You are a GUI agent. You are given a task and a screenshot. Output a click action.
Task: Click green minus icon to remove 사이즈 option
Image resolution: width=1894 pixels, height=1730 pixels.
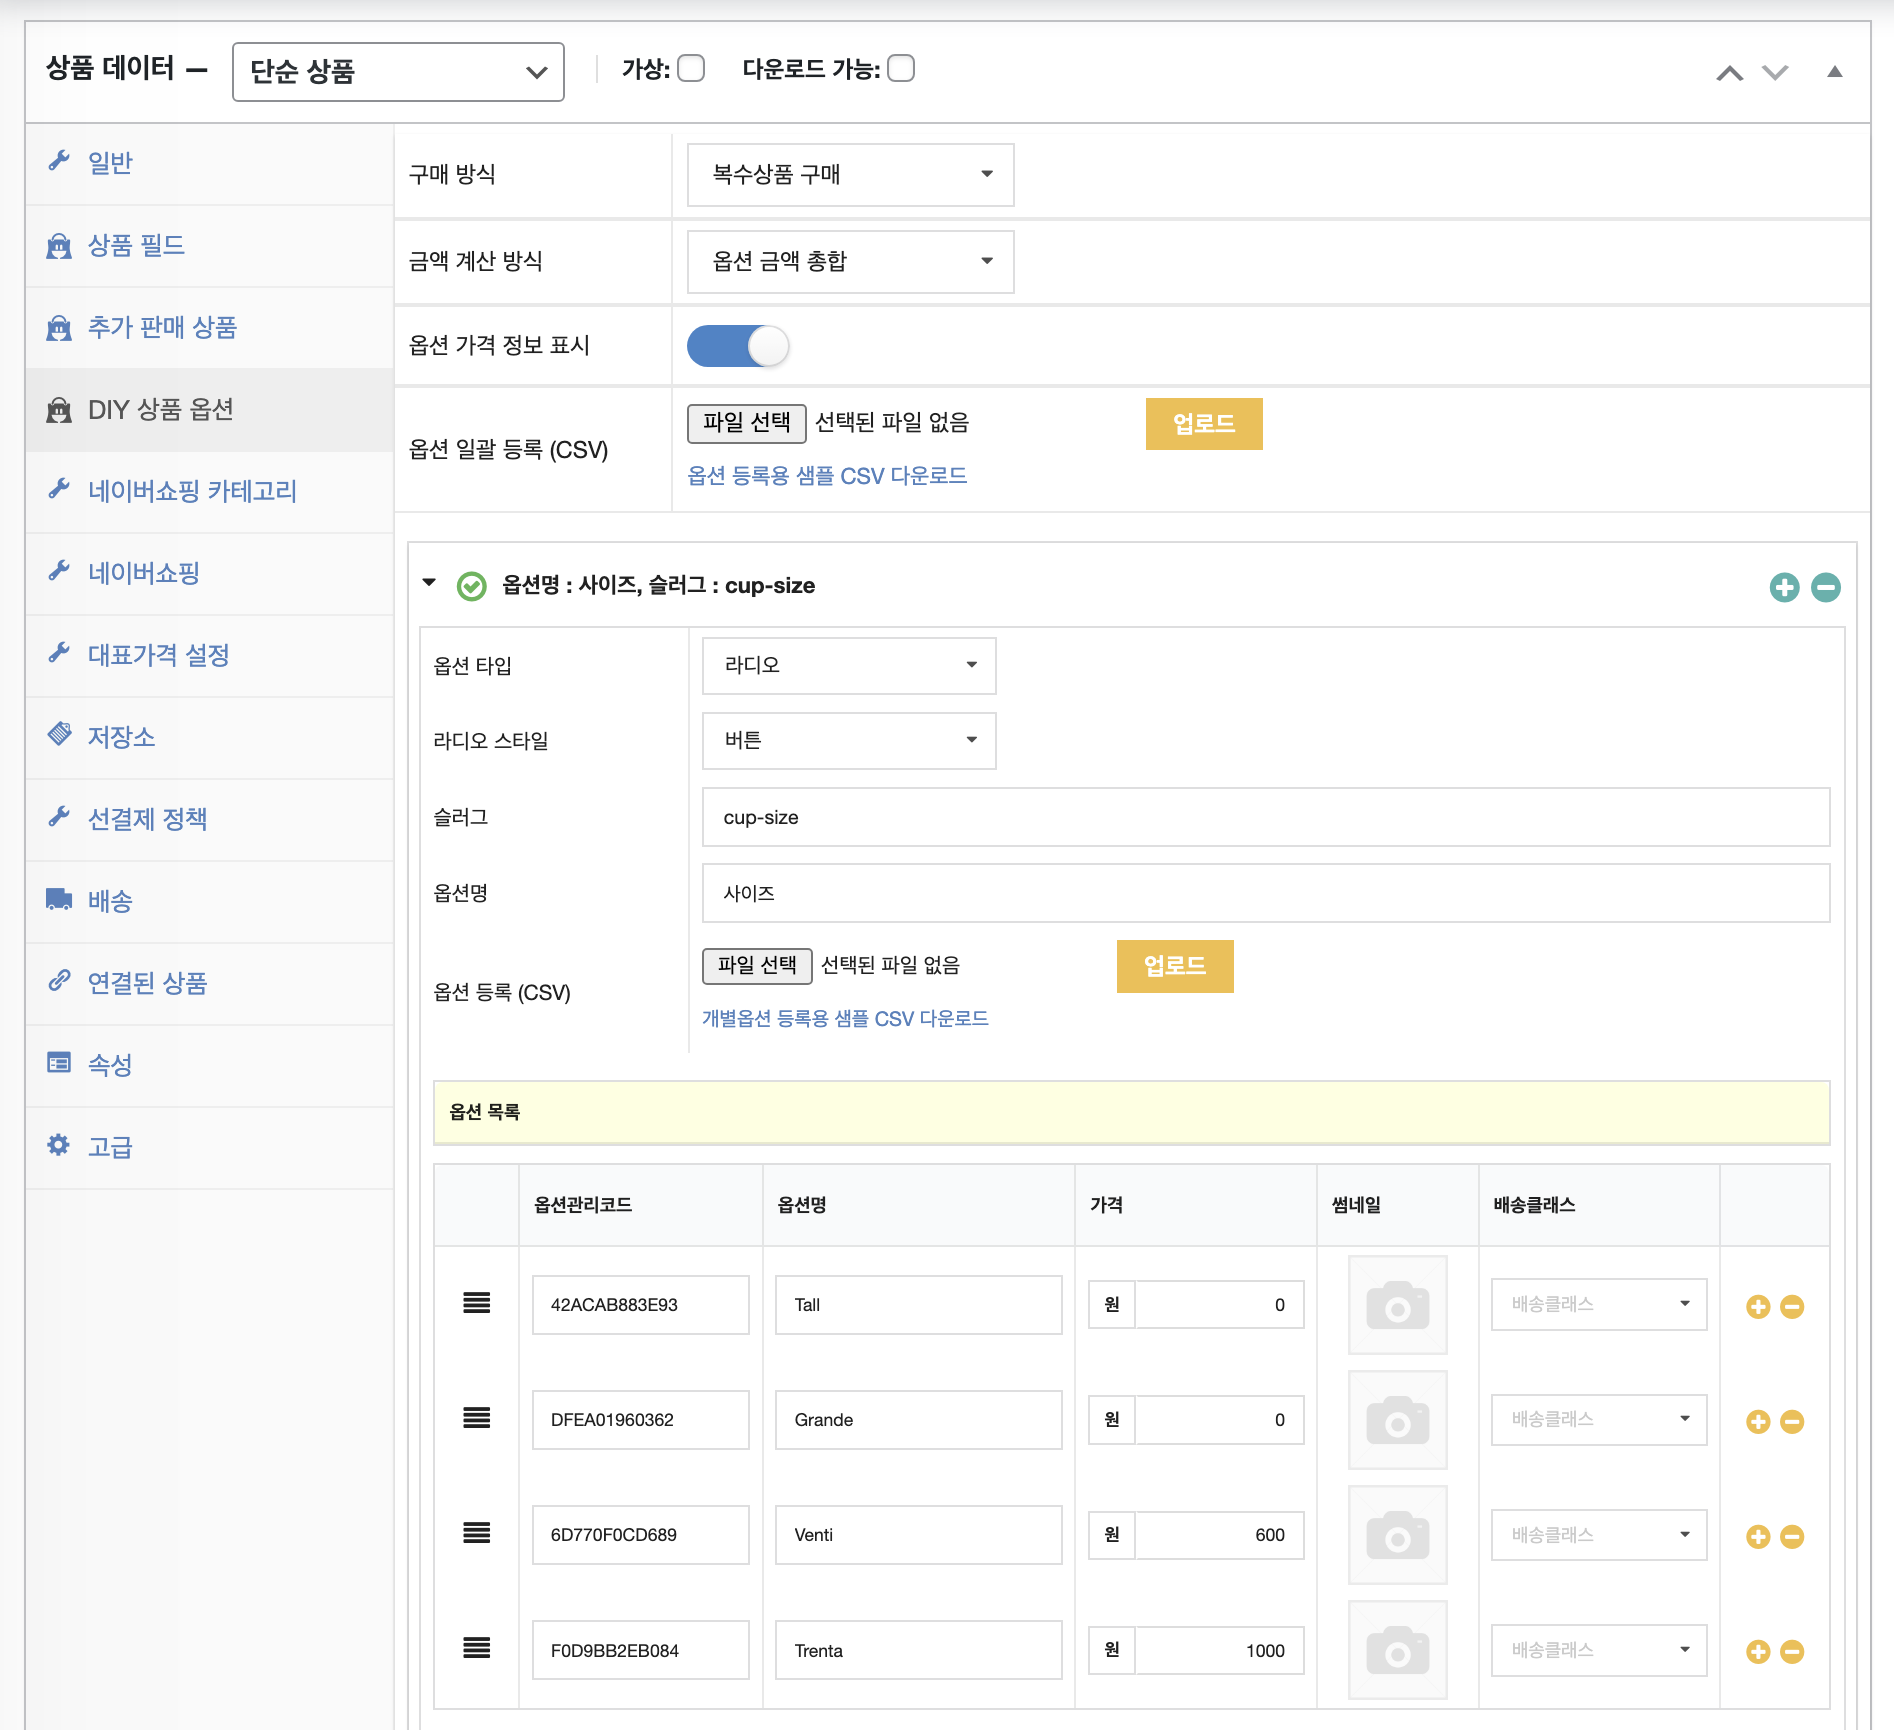point(1826,587)
